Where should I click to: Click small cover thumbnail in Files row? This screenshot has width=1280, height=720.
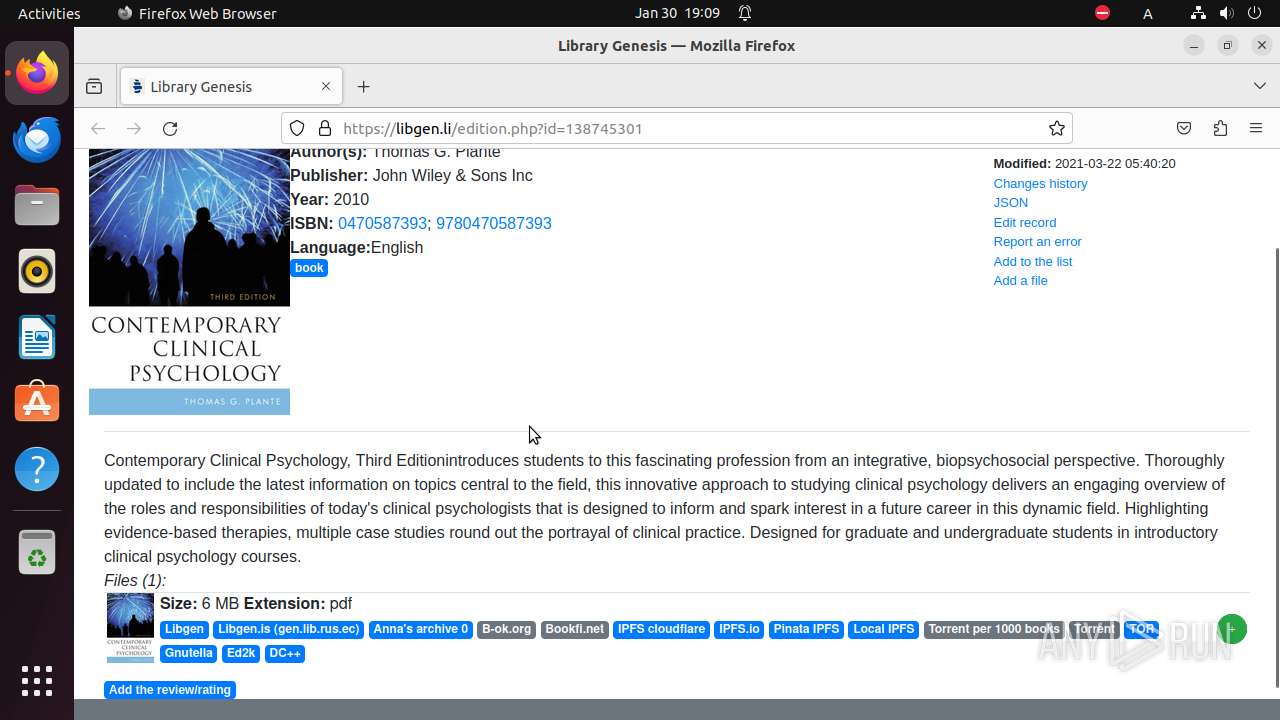coord(131,628)
